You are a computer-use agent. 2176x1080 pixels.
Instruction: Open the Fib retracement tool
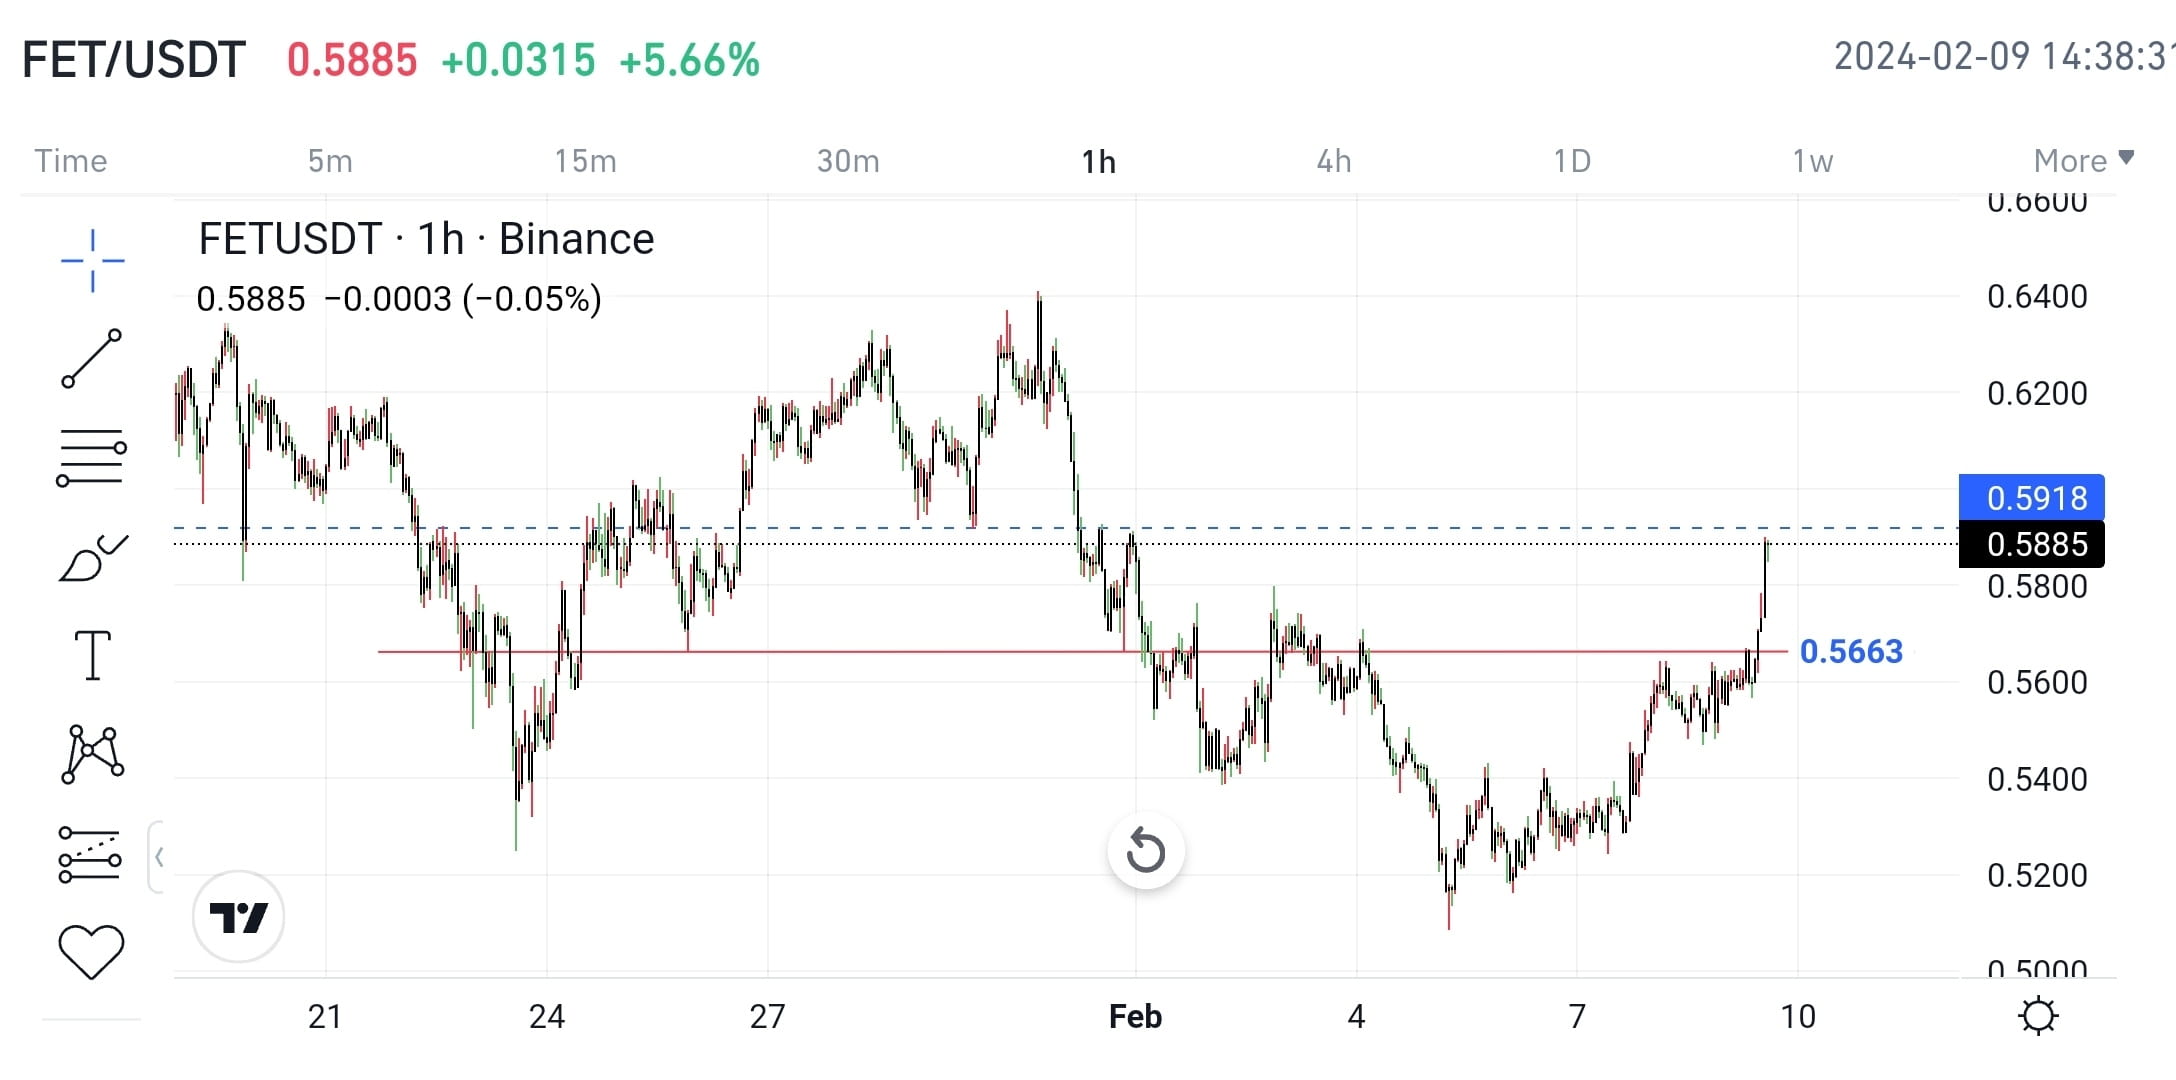[x=90, y=455]
